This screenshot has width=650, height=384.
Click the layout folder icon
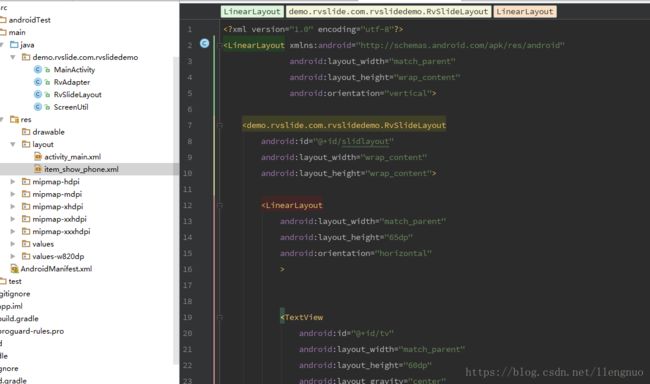[x=26, y=144]
